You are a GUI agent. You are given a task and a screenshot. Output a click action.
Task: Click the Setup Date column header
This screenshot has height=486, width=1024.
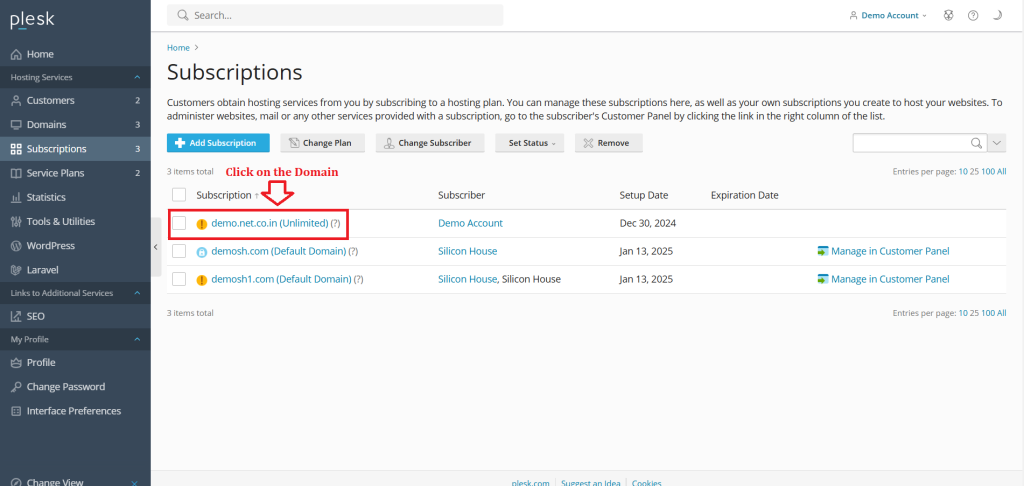[644, 195]
